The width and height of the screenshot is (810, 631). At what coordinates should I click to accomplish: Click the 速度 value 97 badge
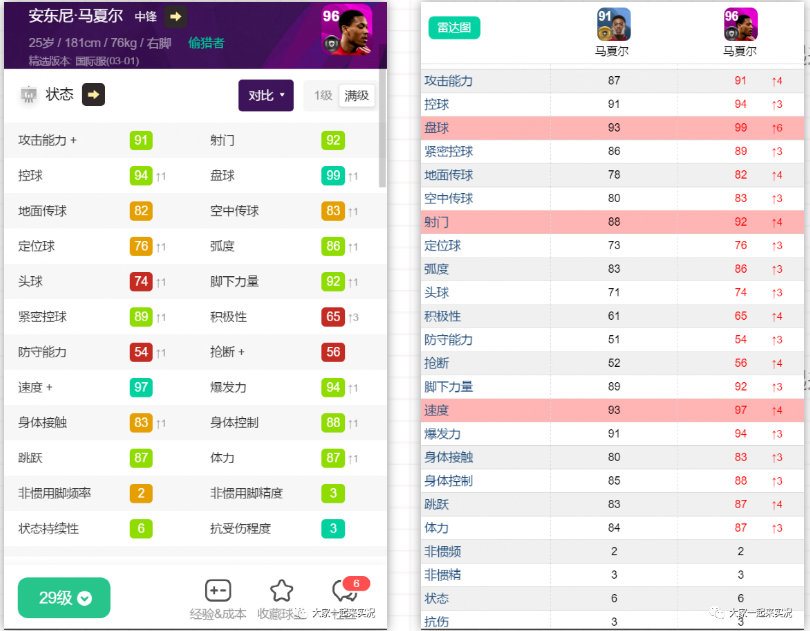[x=141, y=387]
